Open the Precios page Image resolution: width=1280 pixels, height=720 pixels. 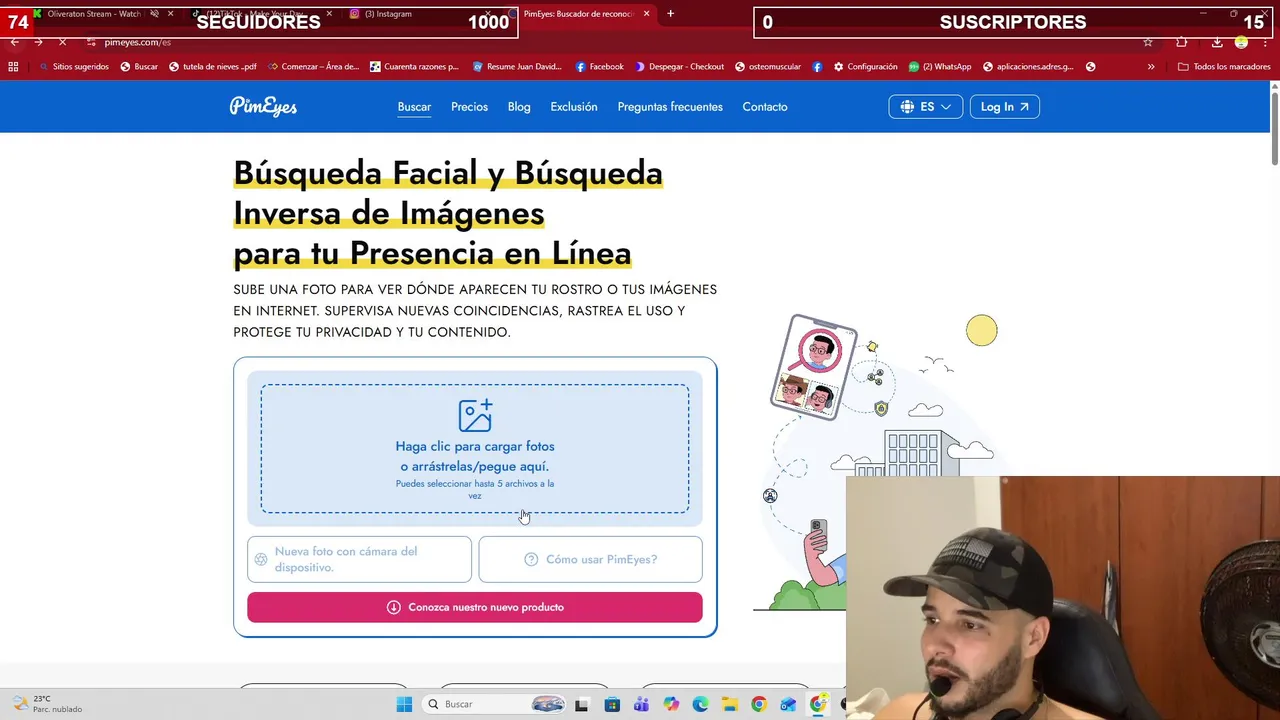point(469,107)
